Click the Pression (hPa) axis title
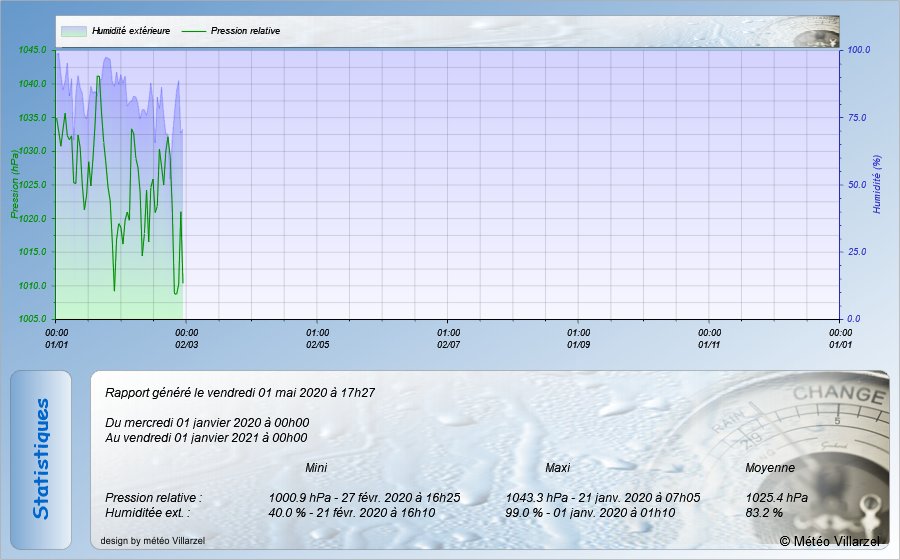 point(15,184)
